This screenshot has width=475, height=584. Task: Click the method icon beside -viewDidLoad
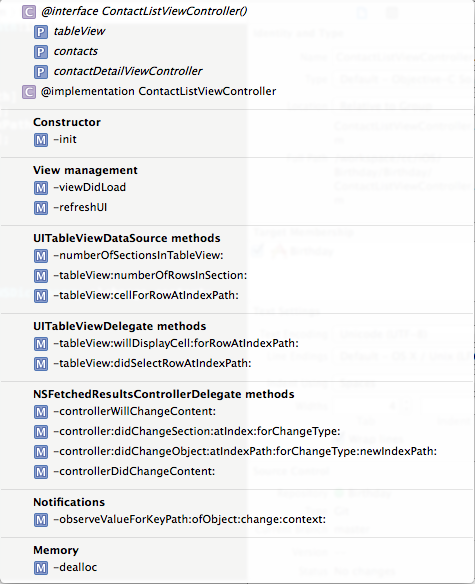tap(41, 188)
